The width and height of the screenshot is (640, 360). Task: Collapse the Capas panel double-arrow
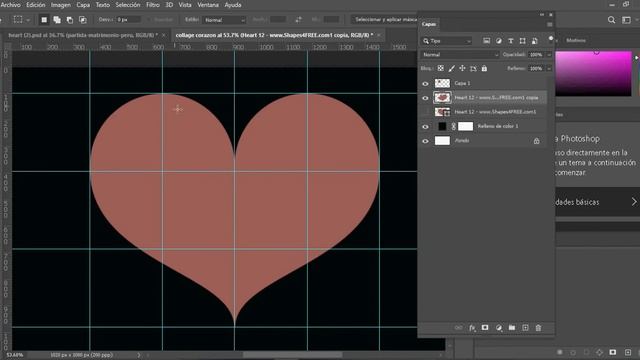coord(542,15)
